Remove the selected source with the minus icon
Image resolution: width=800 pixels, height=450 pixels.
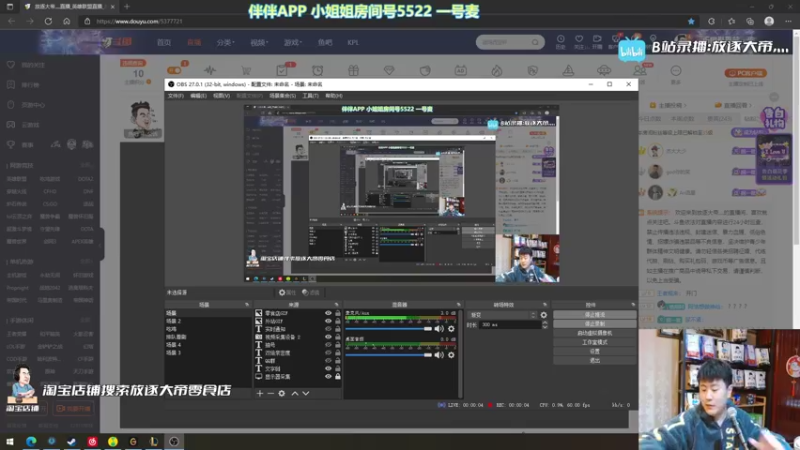pyautogui.click(x=270, y=393)
